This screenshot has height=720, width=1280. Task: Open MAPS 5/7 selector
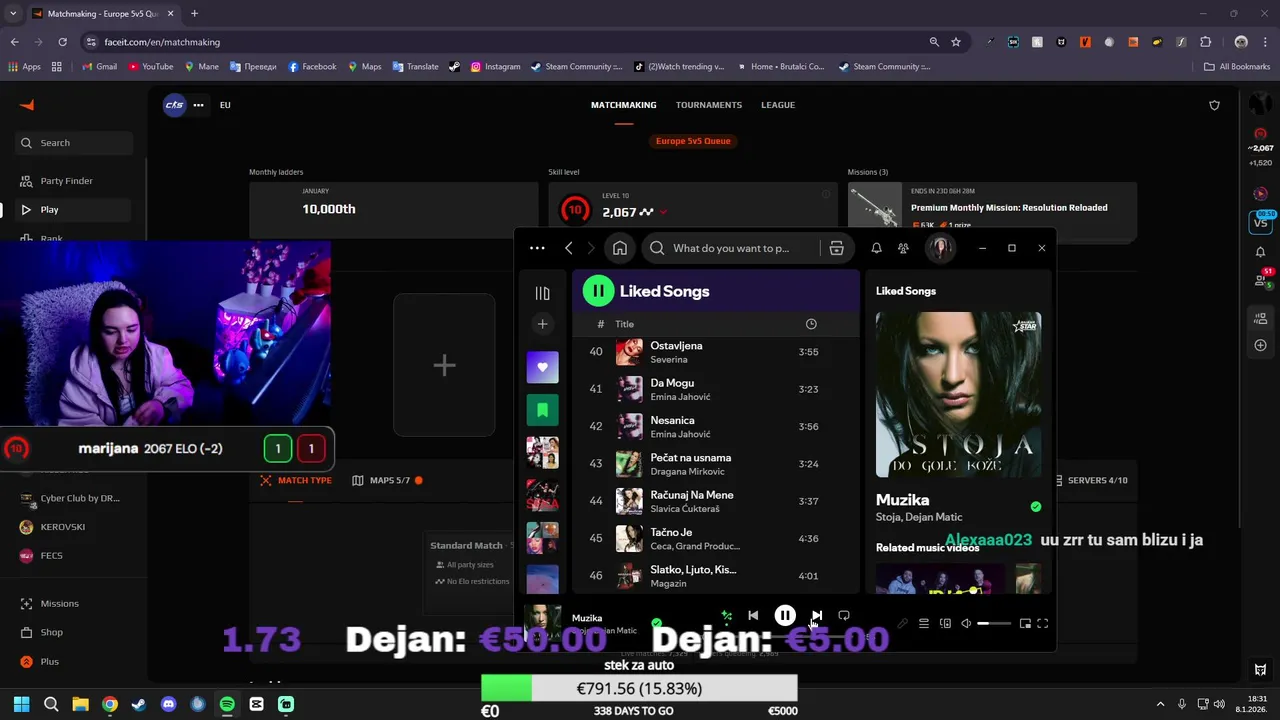pos(388,480)
